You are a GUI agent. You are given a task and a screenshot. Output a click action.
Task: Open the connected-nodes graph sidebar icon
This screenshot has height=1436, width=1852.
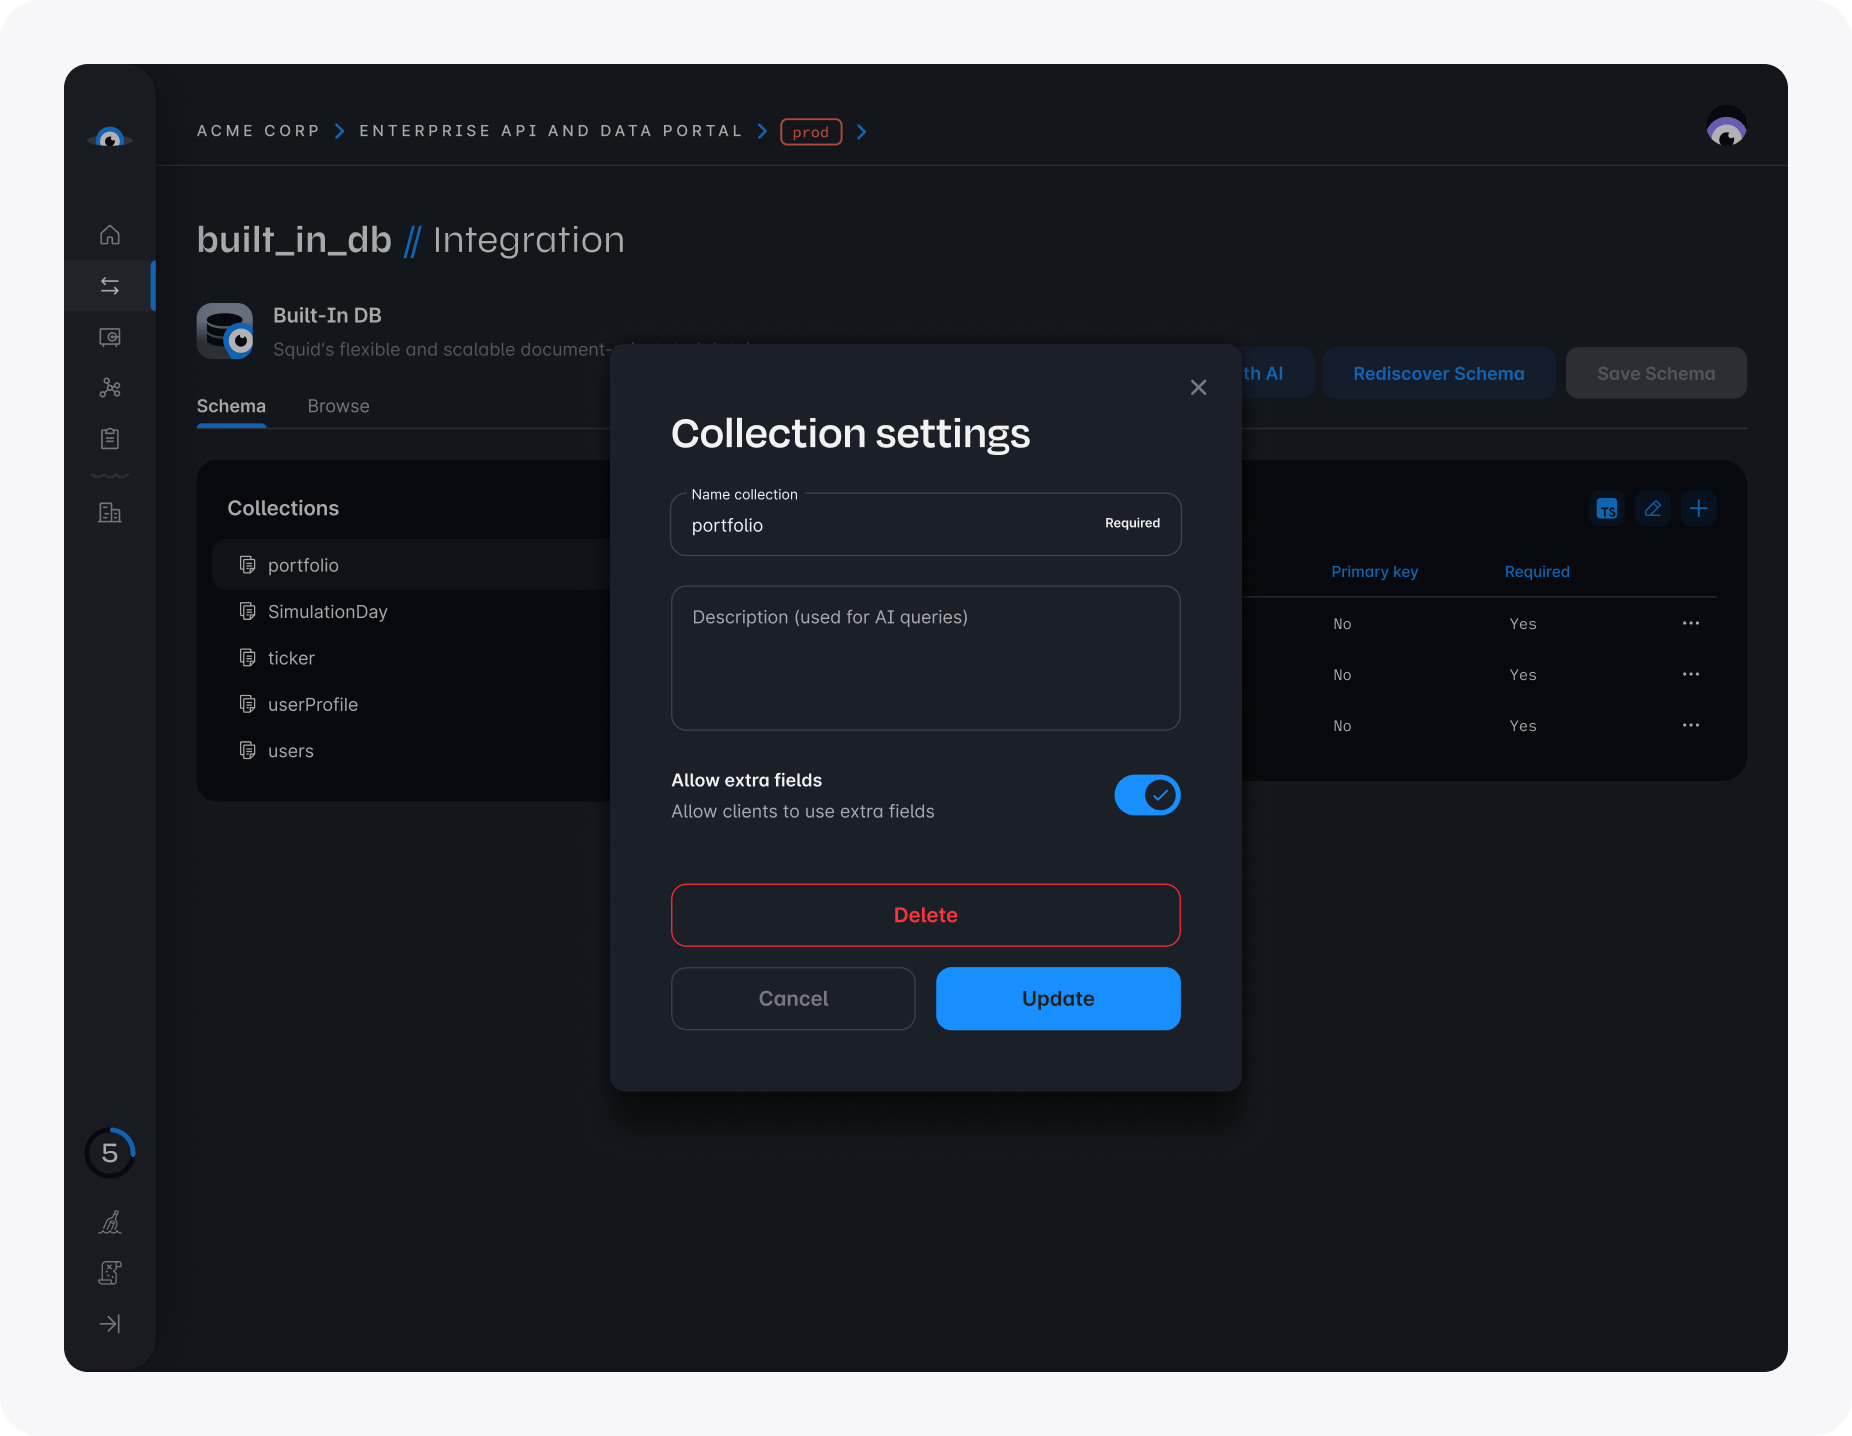110,388
